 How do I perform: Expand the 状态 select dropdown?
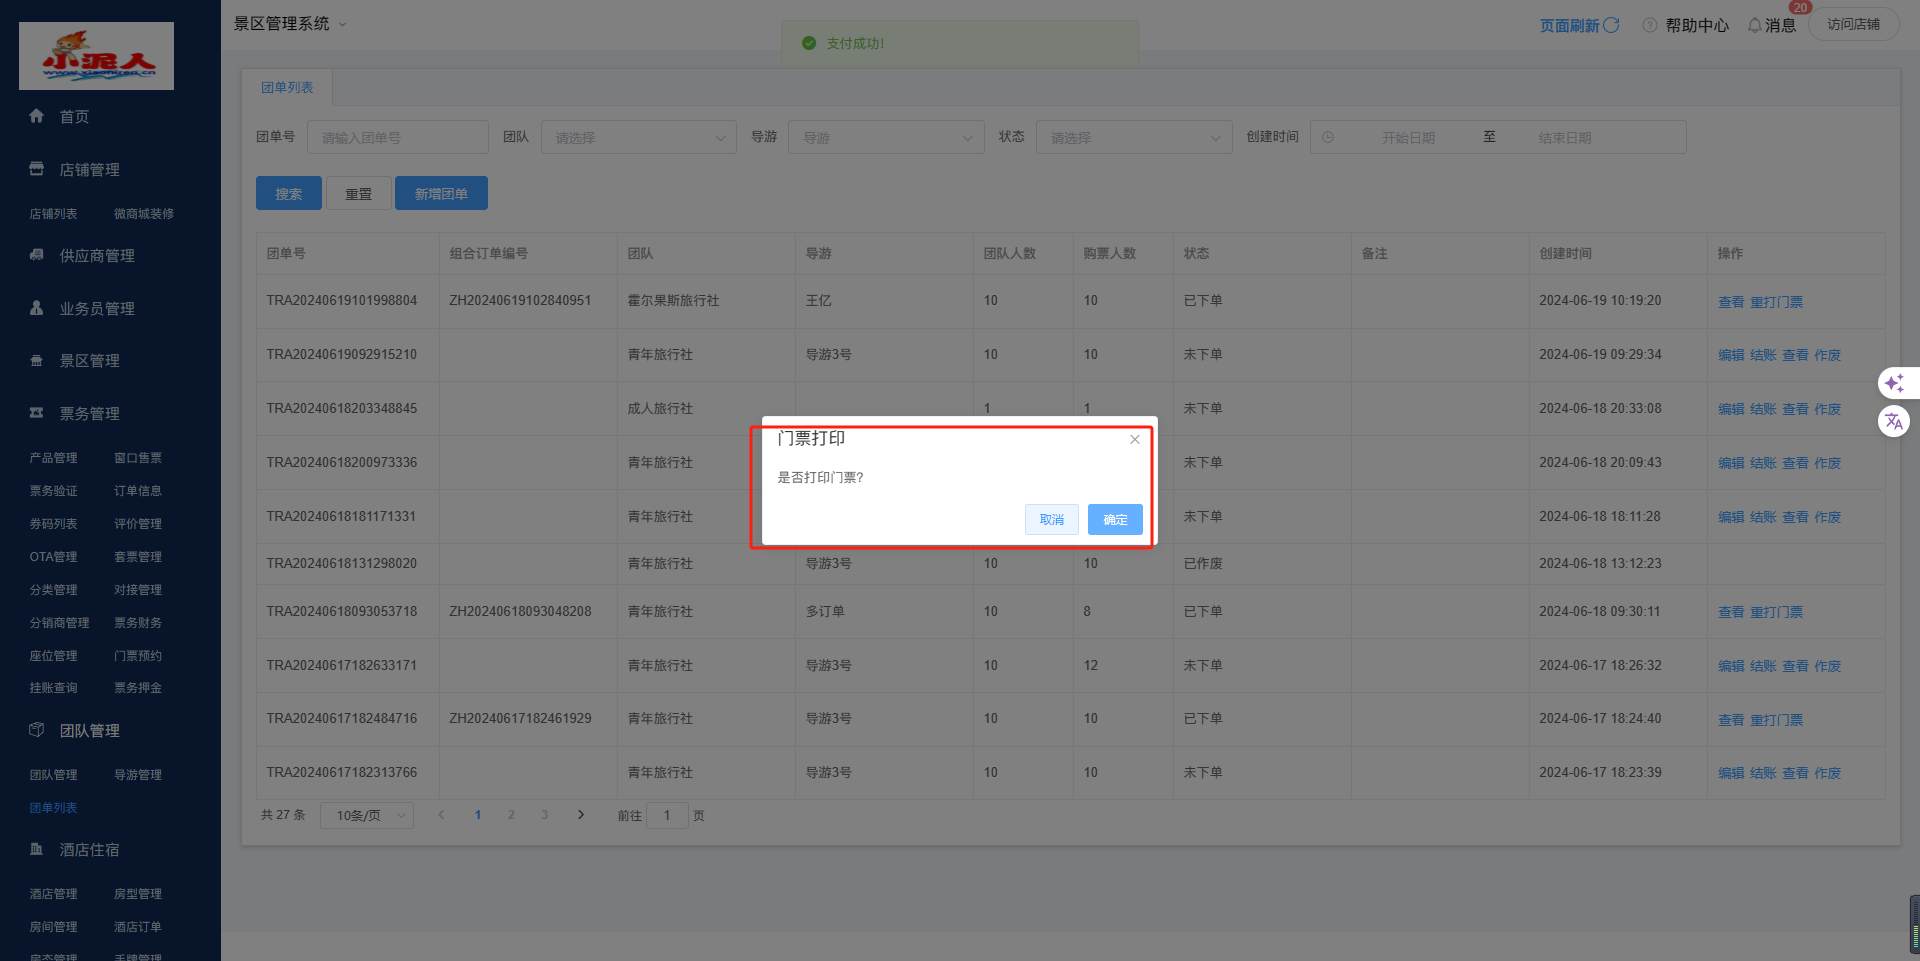point(1133,138)
